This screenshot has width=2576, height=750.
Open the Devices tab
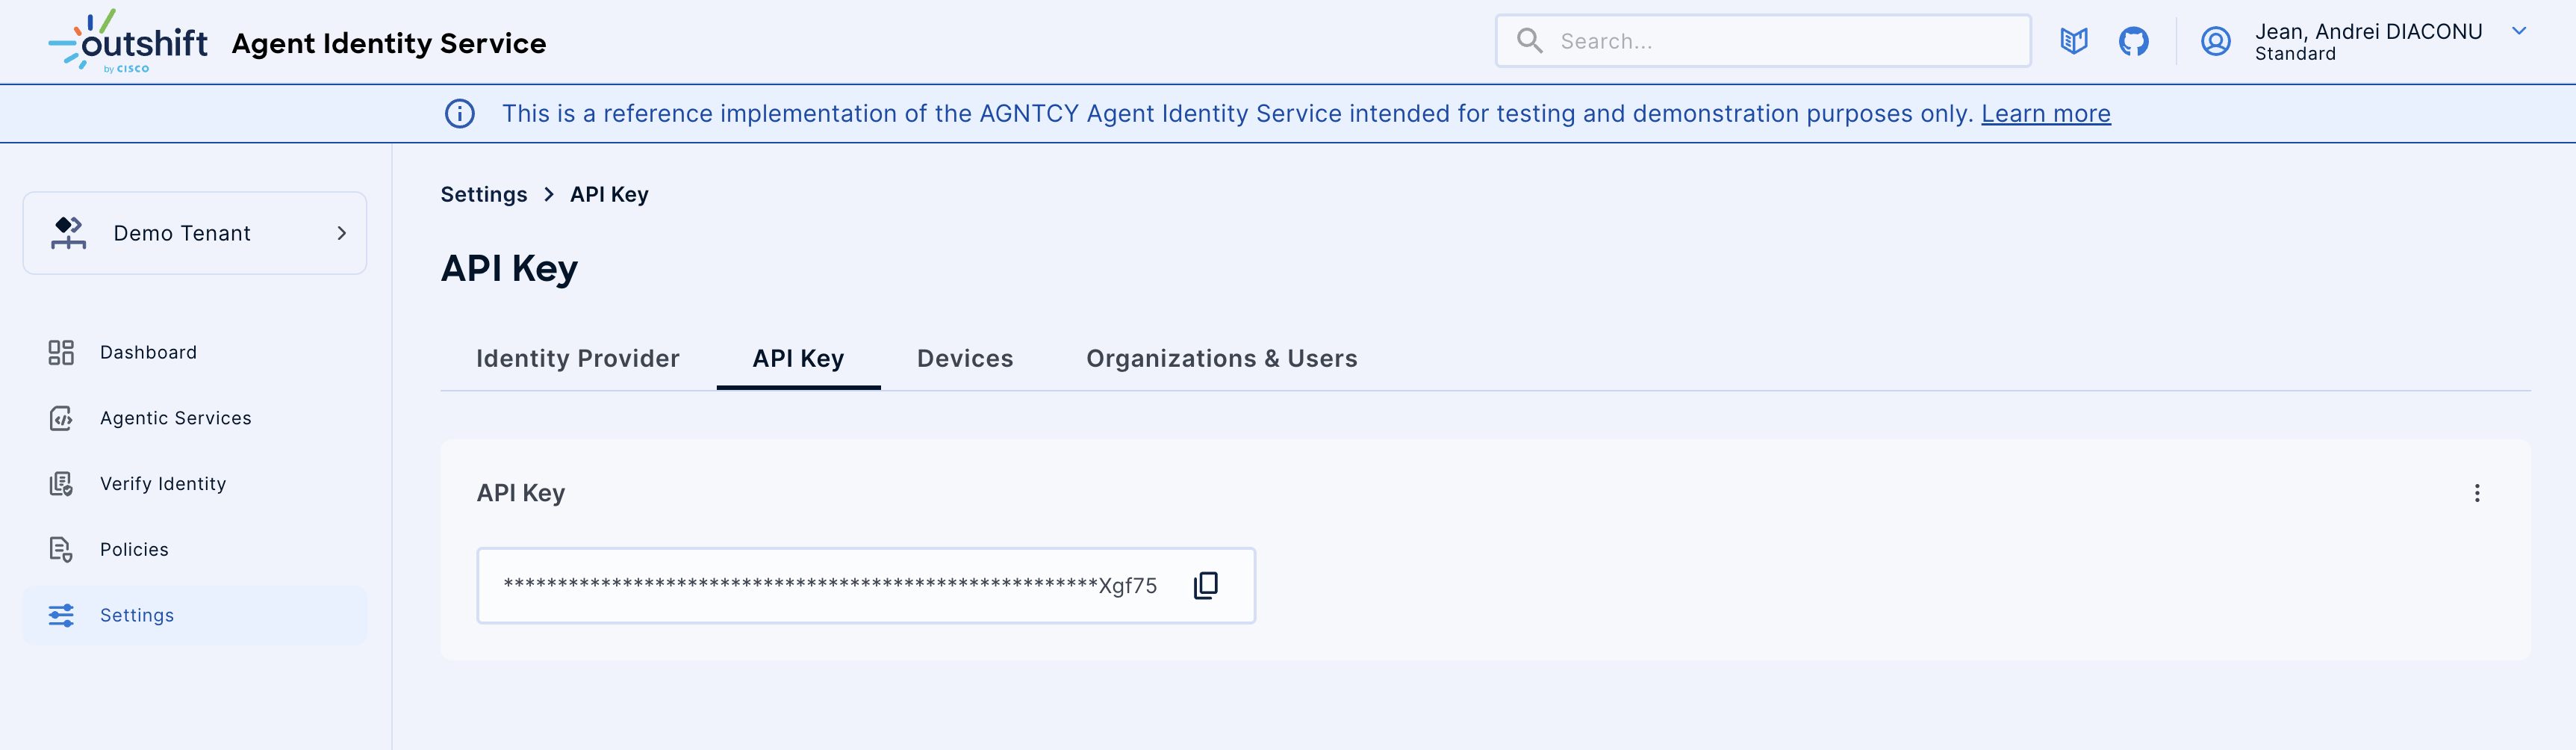(964, 358)
